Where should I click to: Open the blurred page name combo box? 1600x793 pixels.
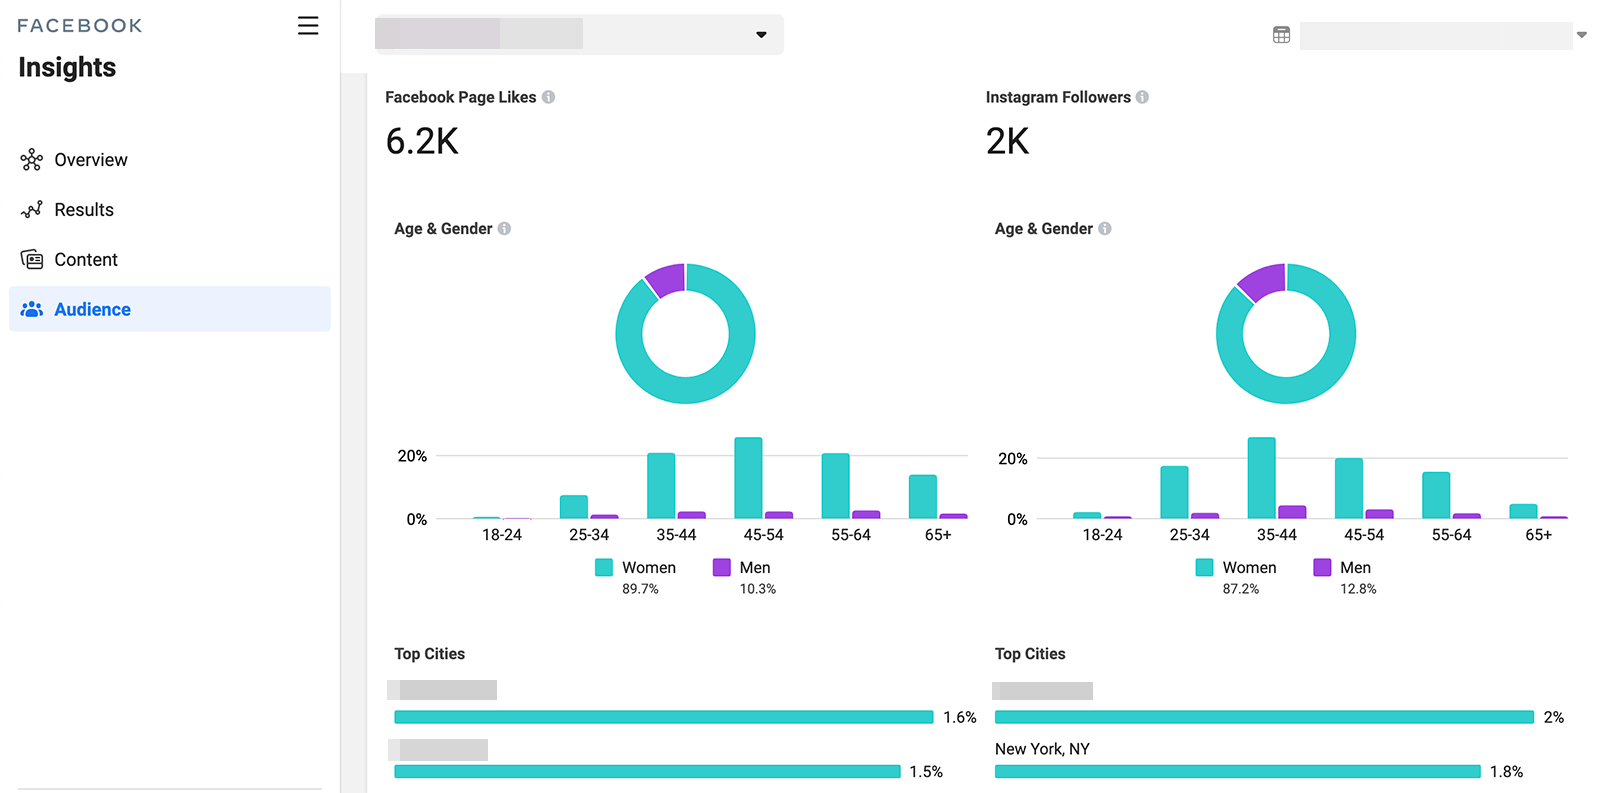[x=579, y=34]
